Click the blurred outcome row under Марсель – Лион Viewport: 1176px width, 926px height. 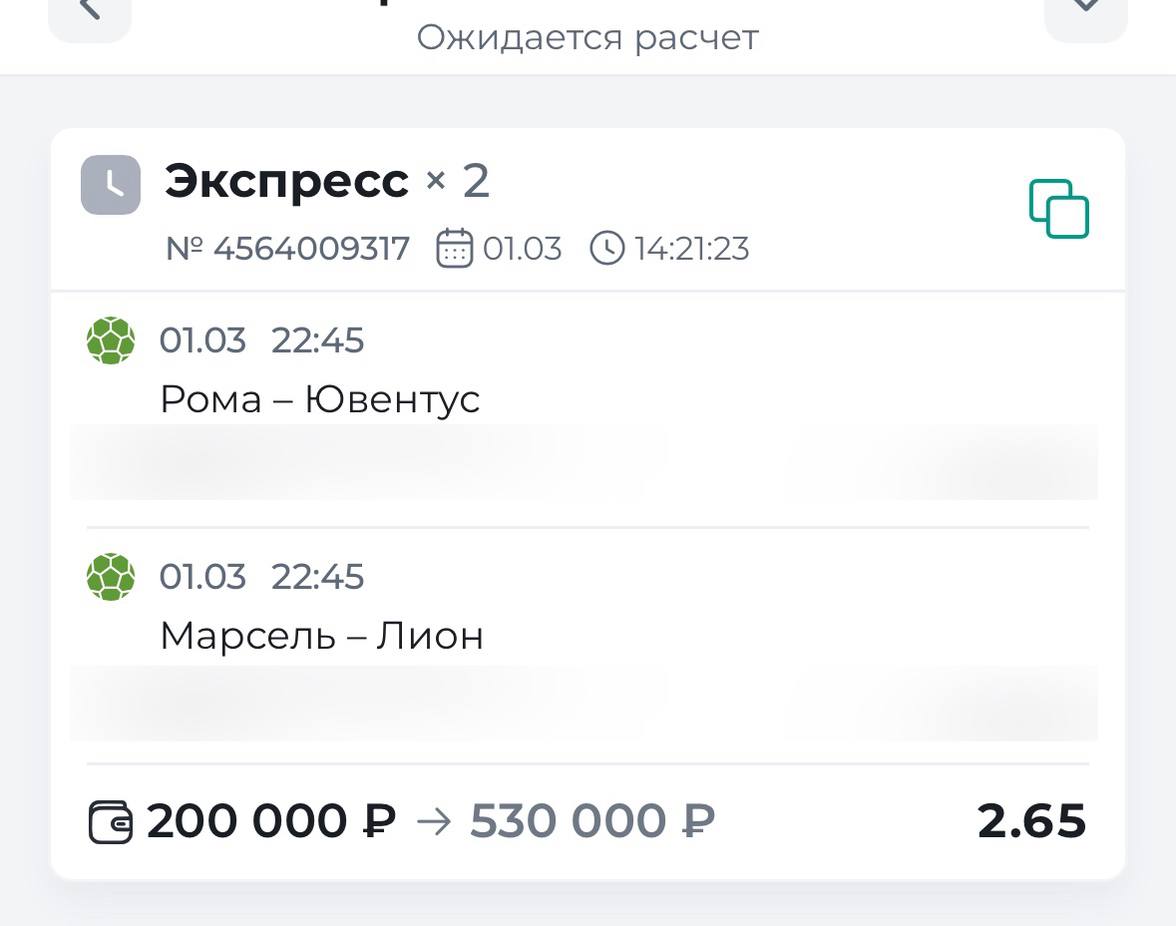click(583, 703)
